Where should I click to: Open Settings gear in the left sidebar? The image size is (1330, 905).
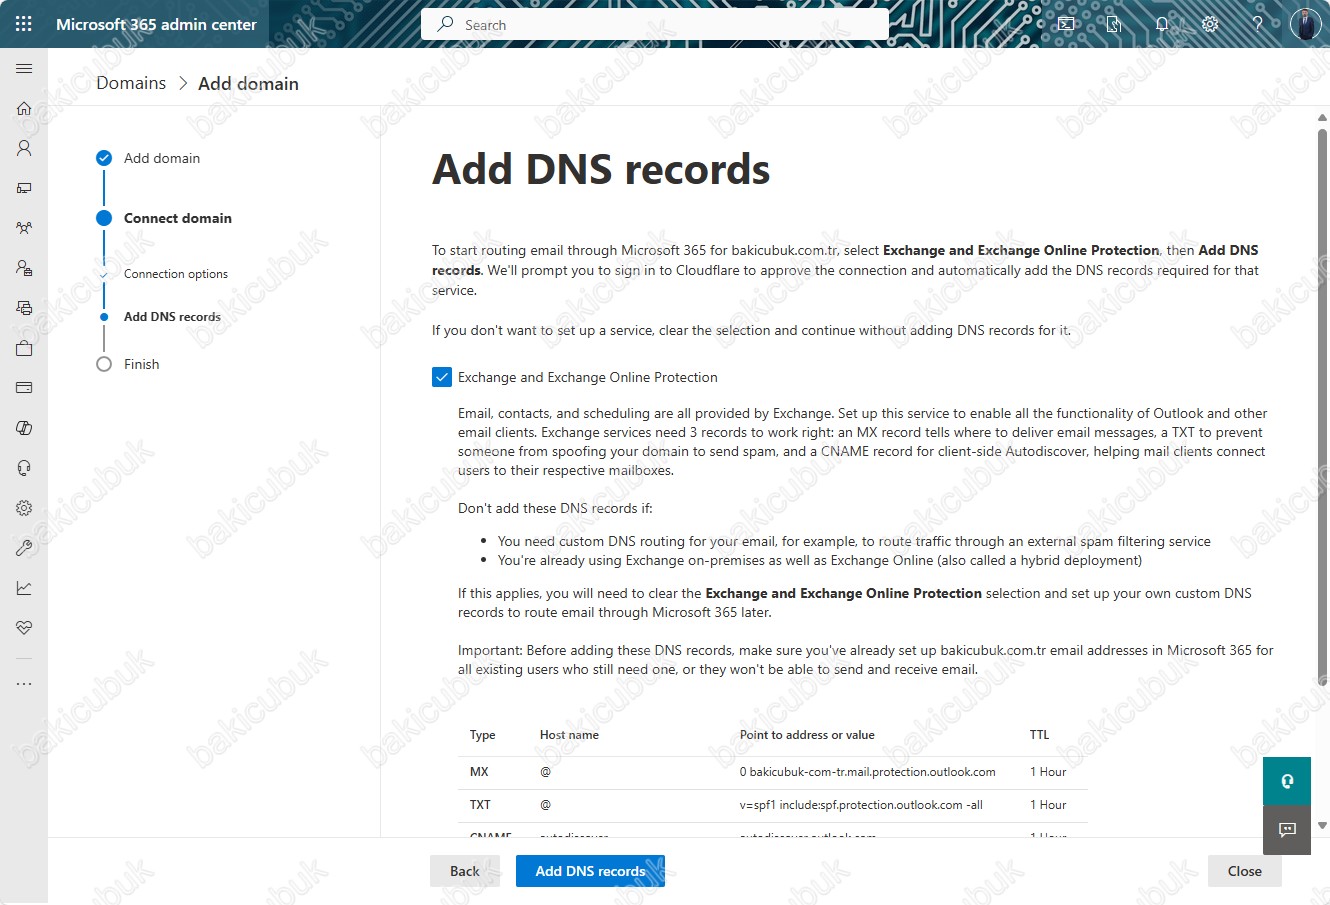pyautogui.click(x=24, y=508)
